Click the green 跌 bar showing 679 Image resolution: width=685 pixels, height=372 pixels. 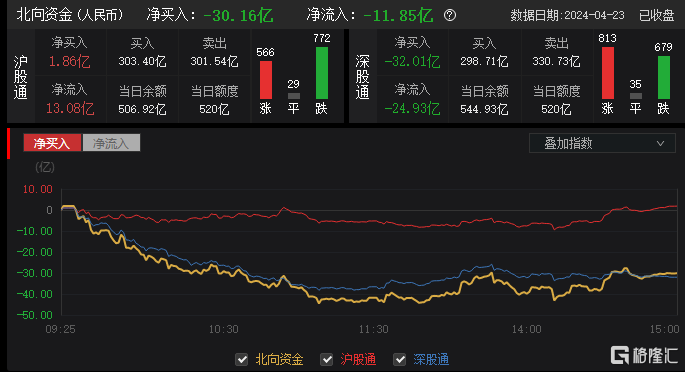[x=664, y=77]
